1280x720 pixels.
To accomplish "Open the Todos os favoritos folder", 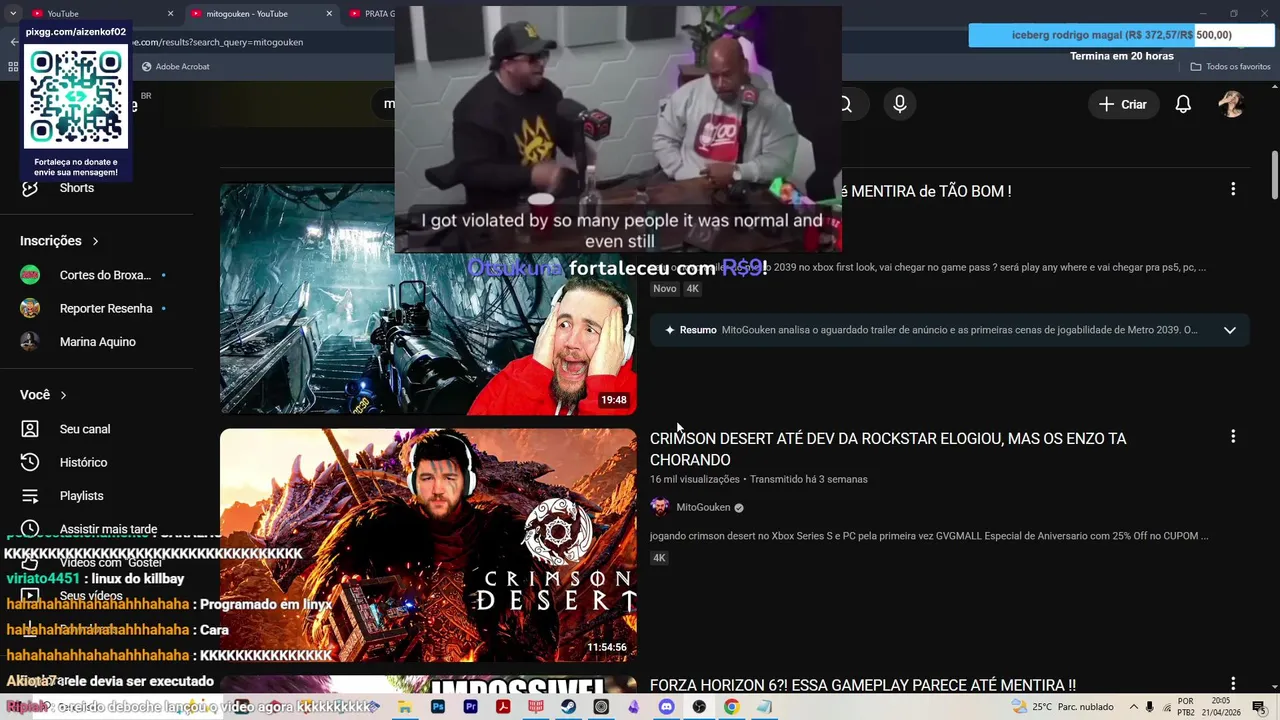I will (1230, 67).
